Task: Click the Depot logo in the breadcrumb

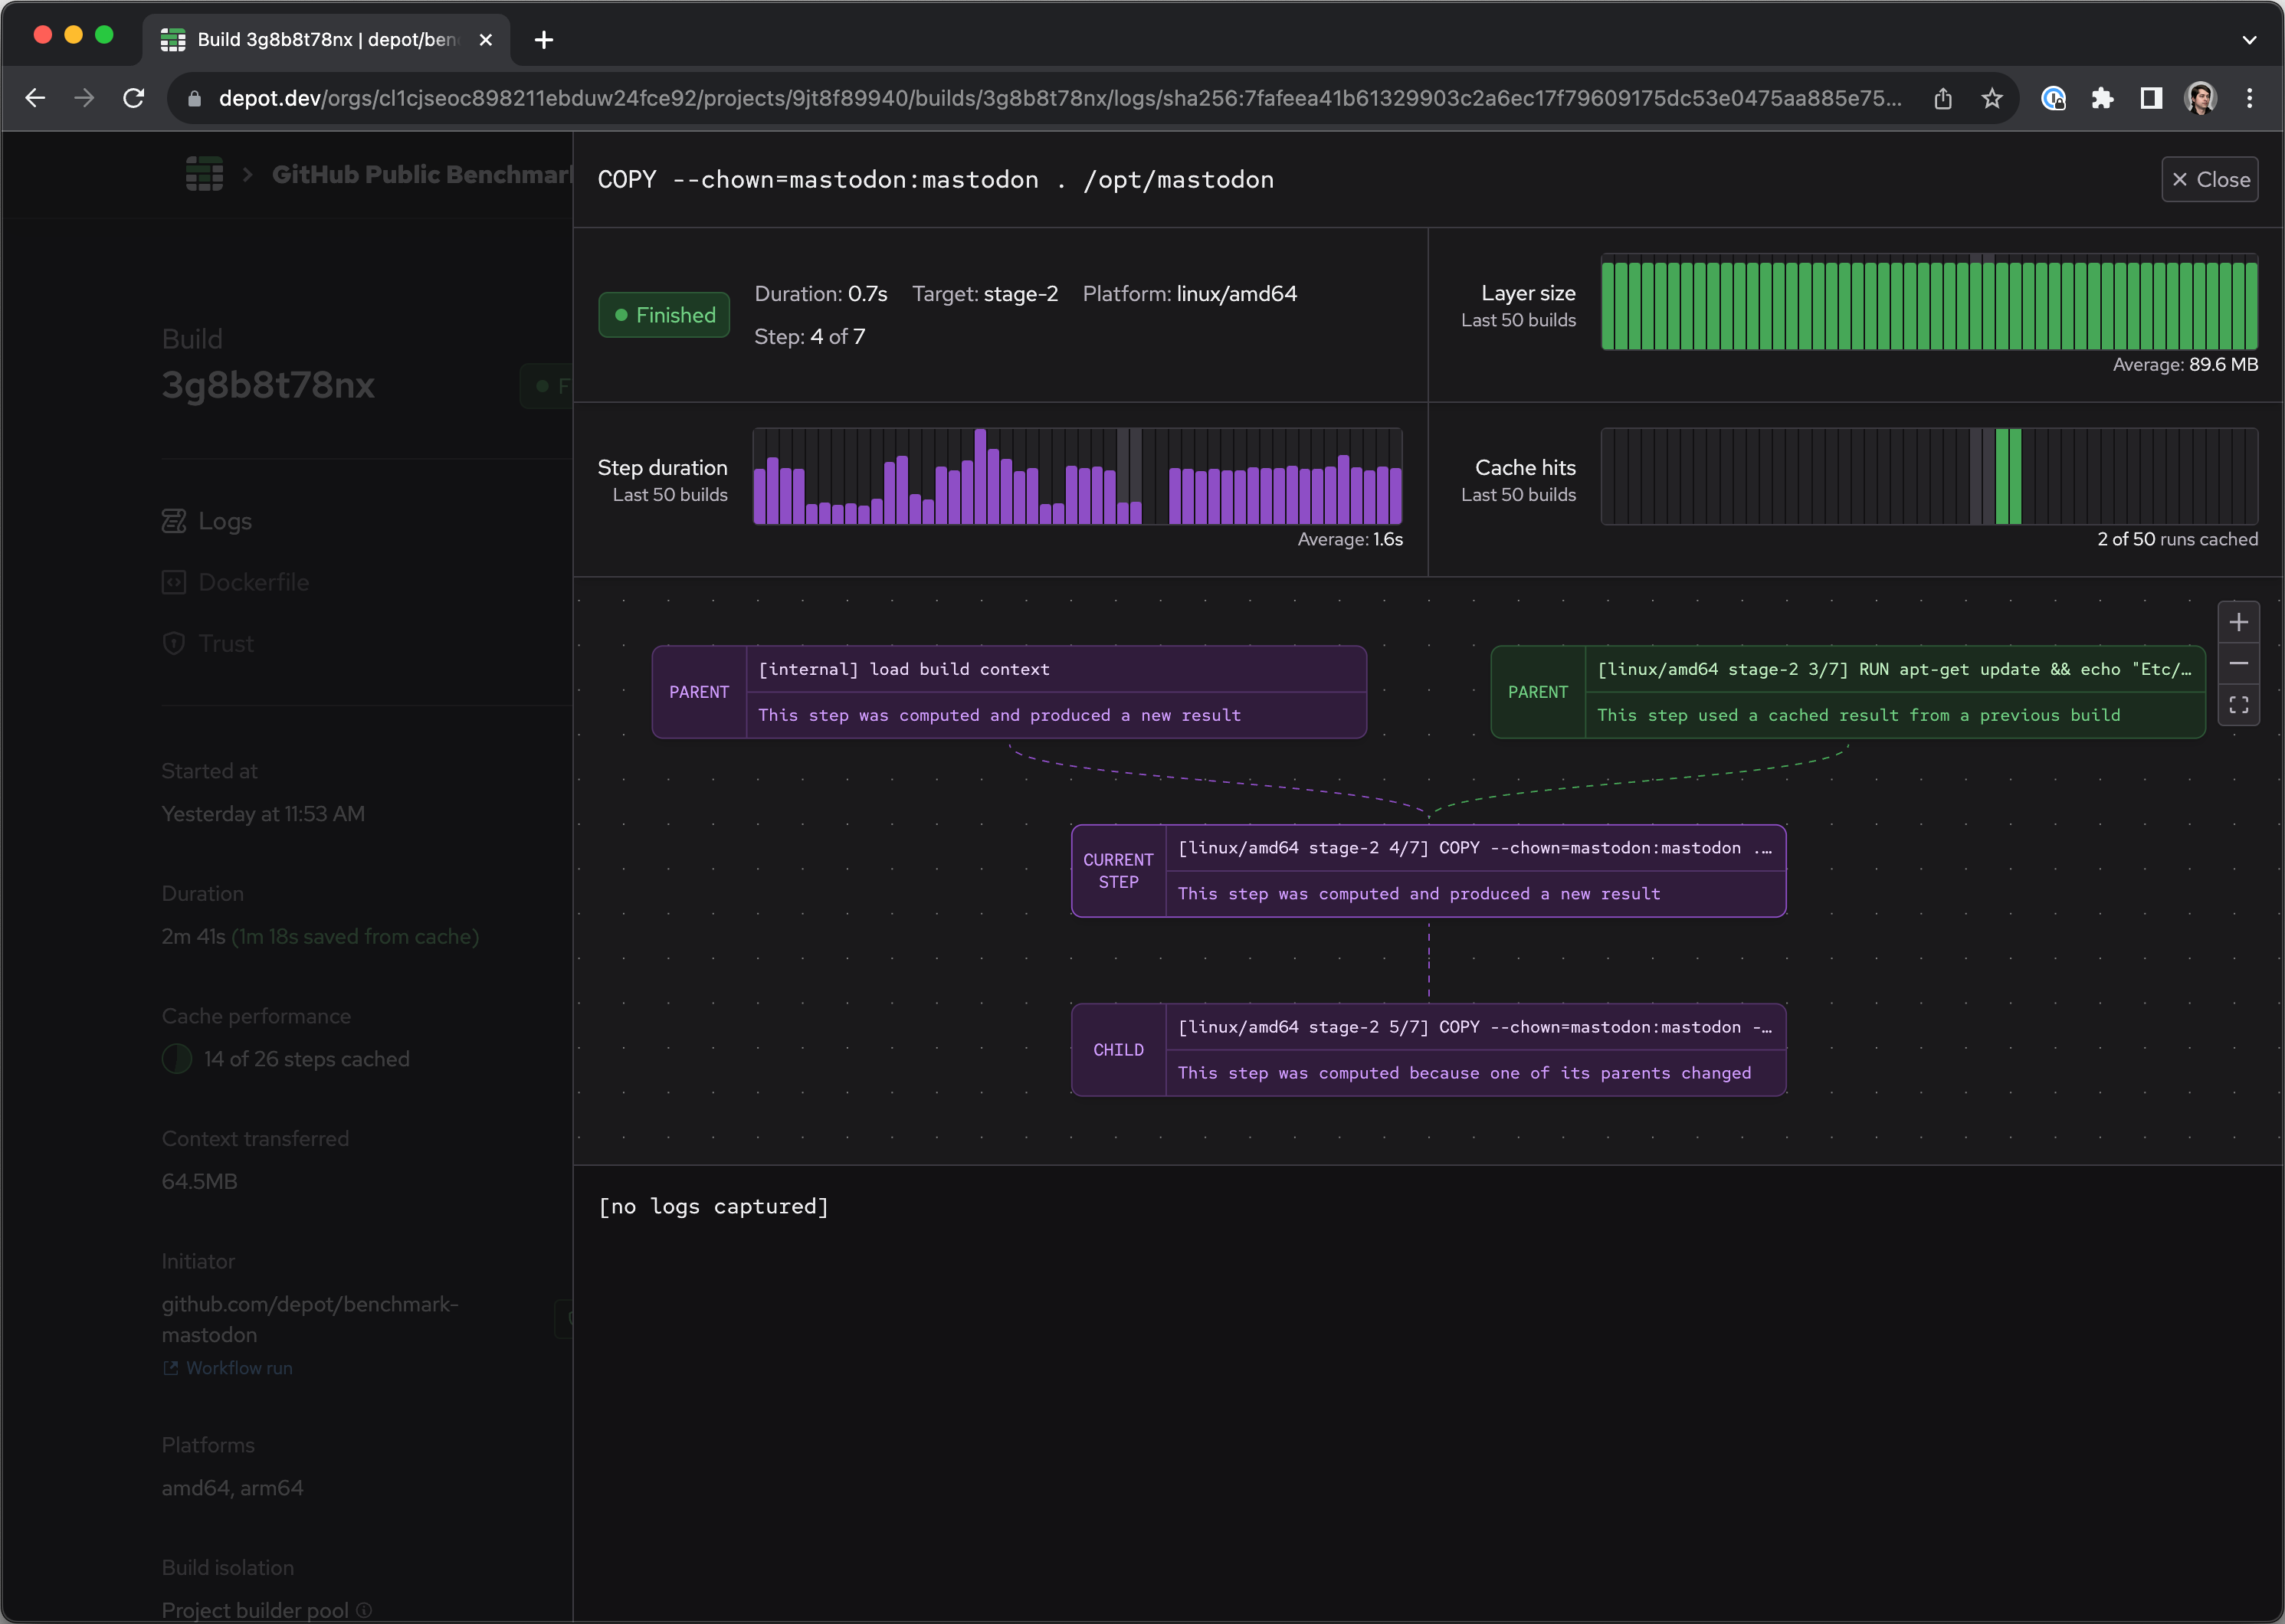Action: click(x=204, y=174)
